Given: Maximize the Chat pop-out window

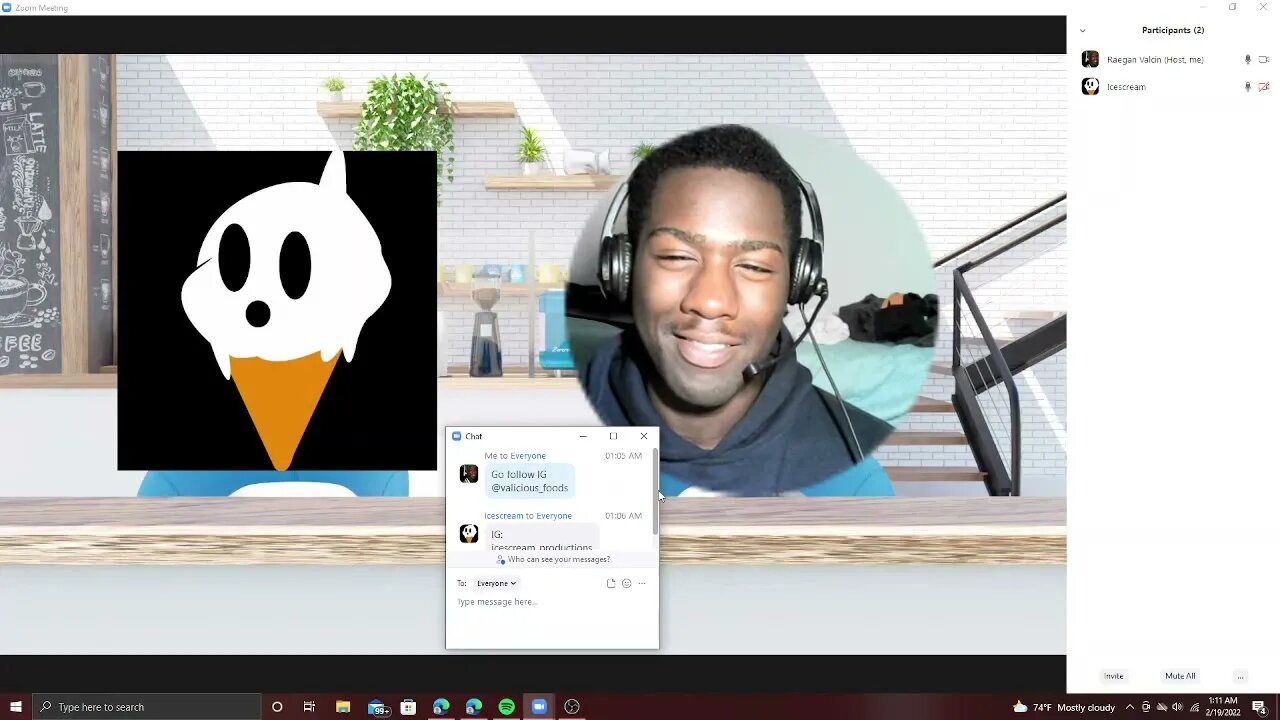Looking at the screenshot, I should [x=613, y=436].
